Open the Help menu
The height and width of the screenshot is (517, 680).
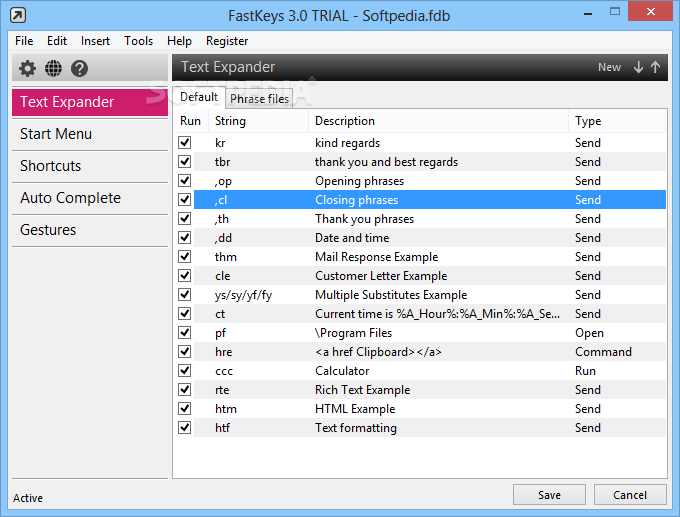coord(179,41)
